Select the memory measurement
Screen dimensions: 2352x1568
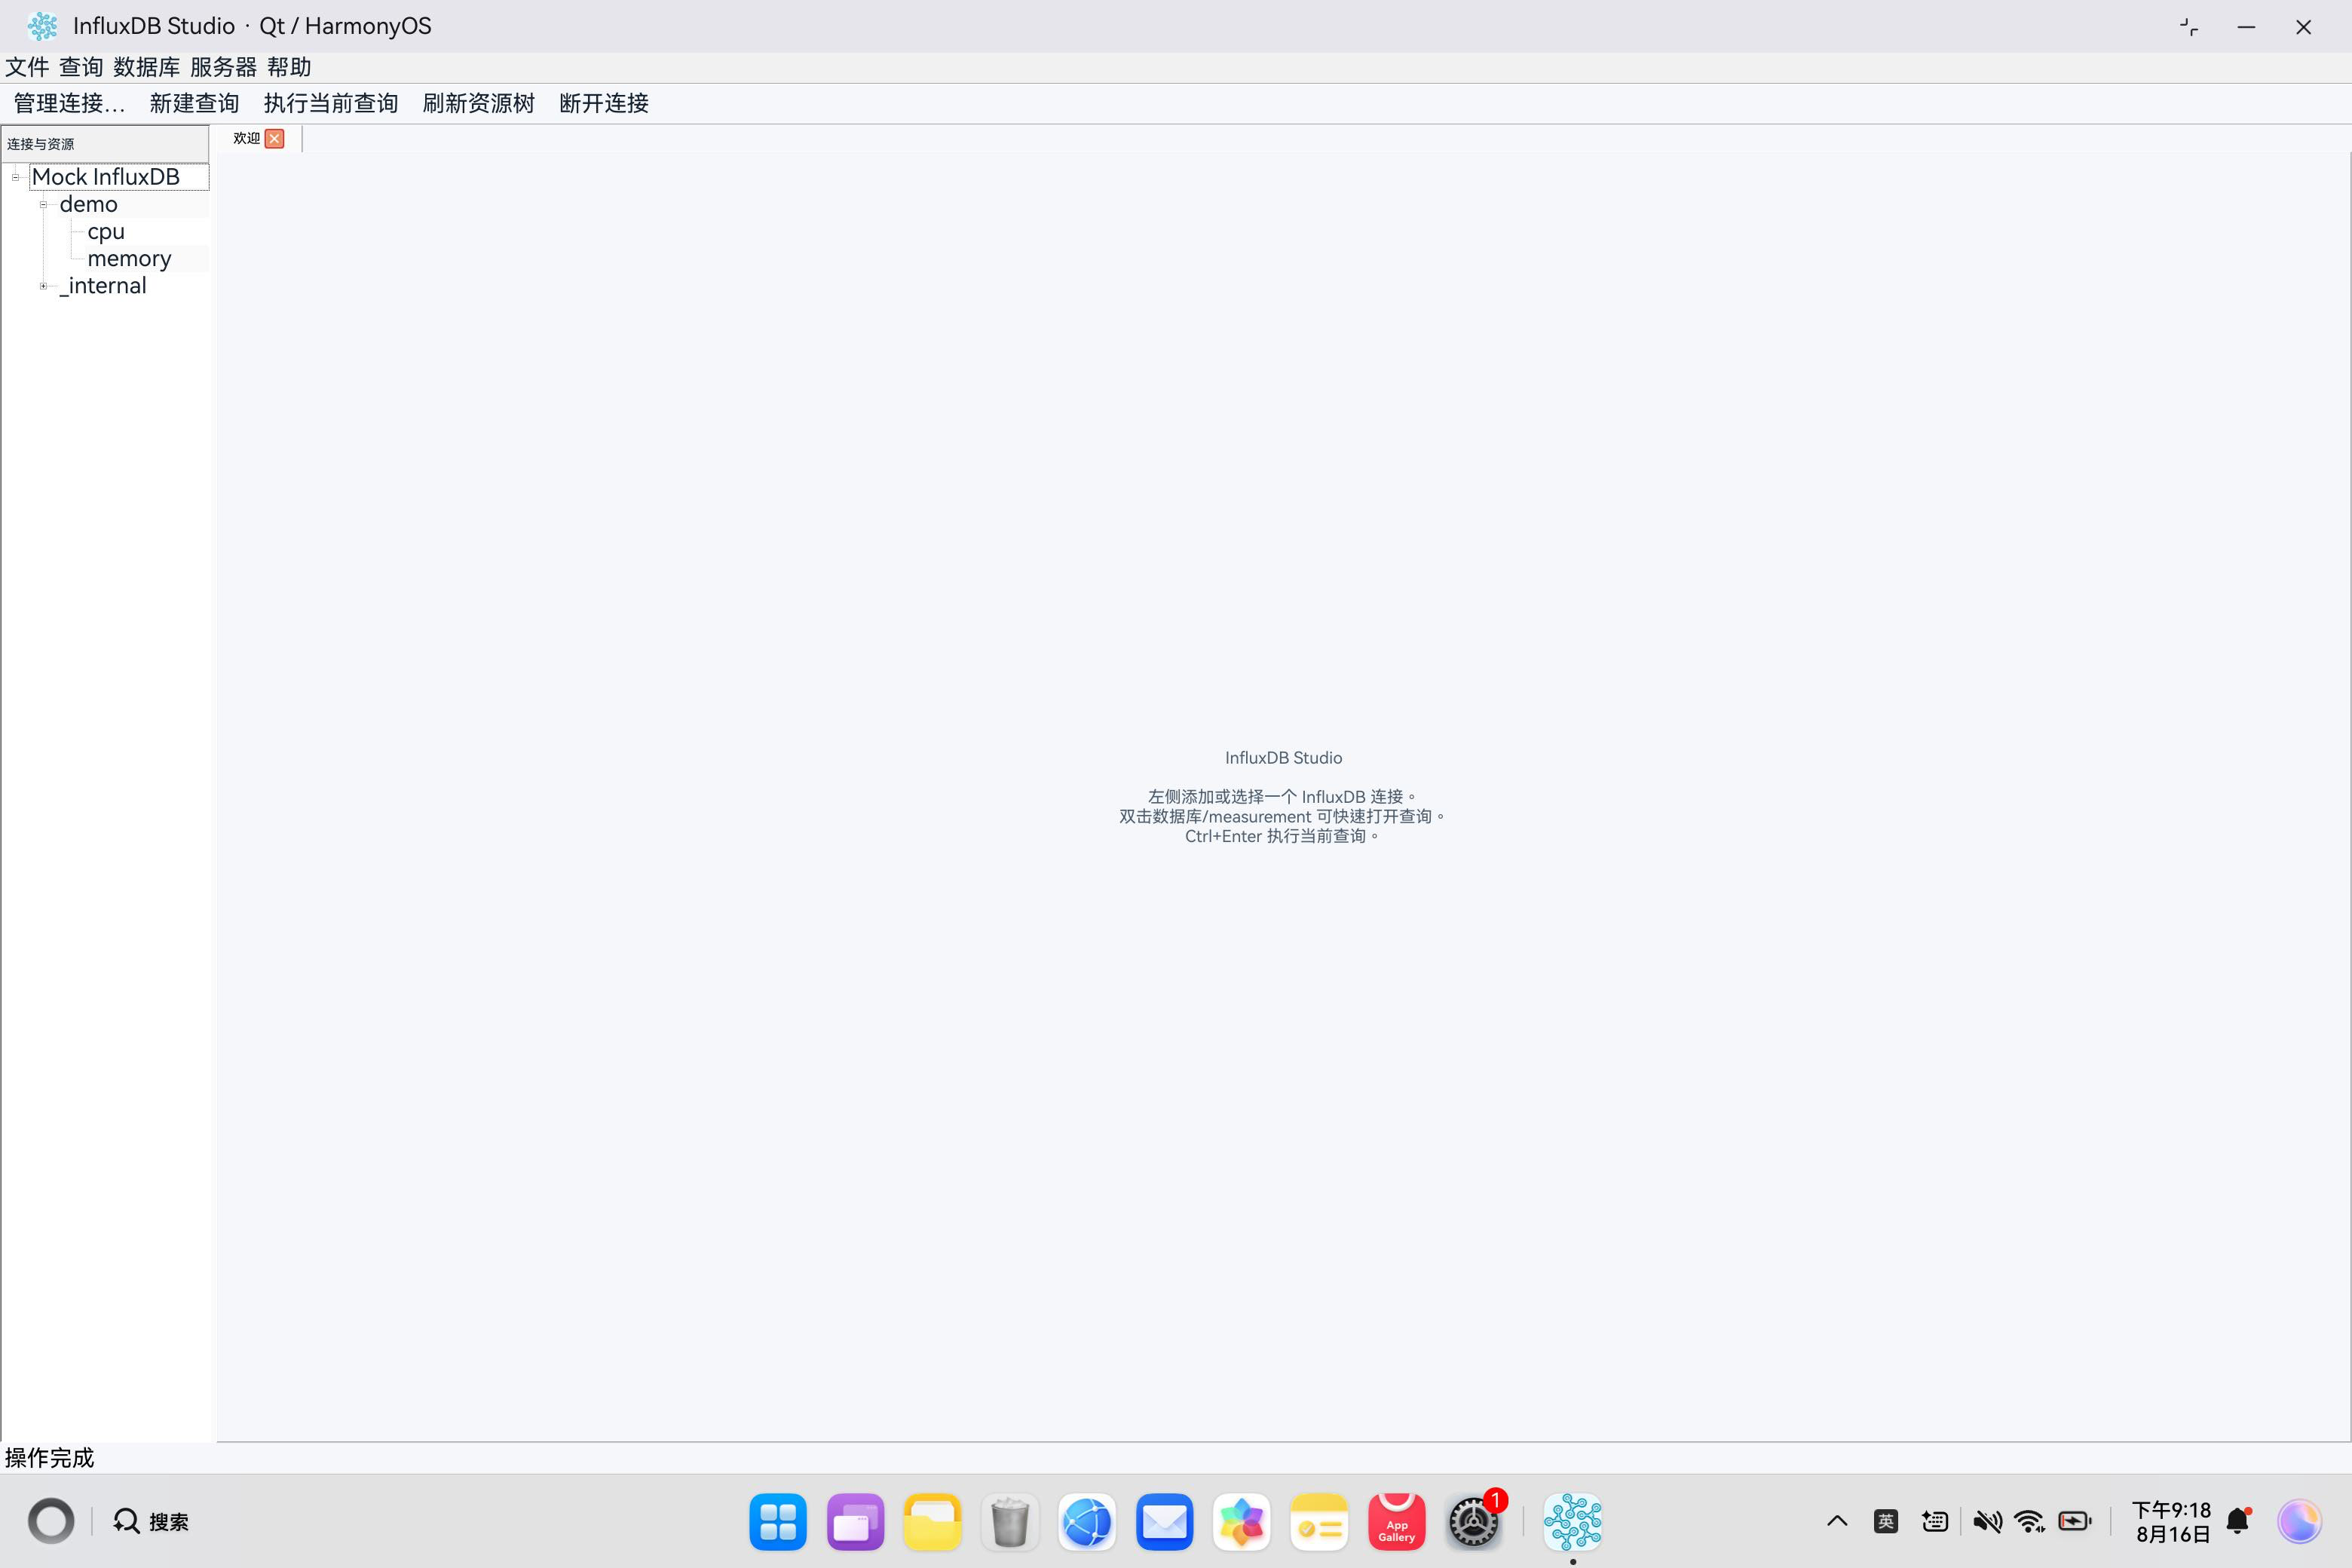[x=129, y=258]
